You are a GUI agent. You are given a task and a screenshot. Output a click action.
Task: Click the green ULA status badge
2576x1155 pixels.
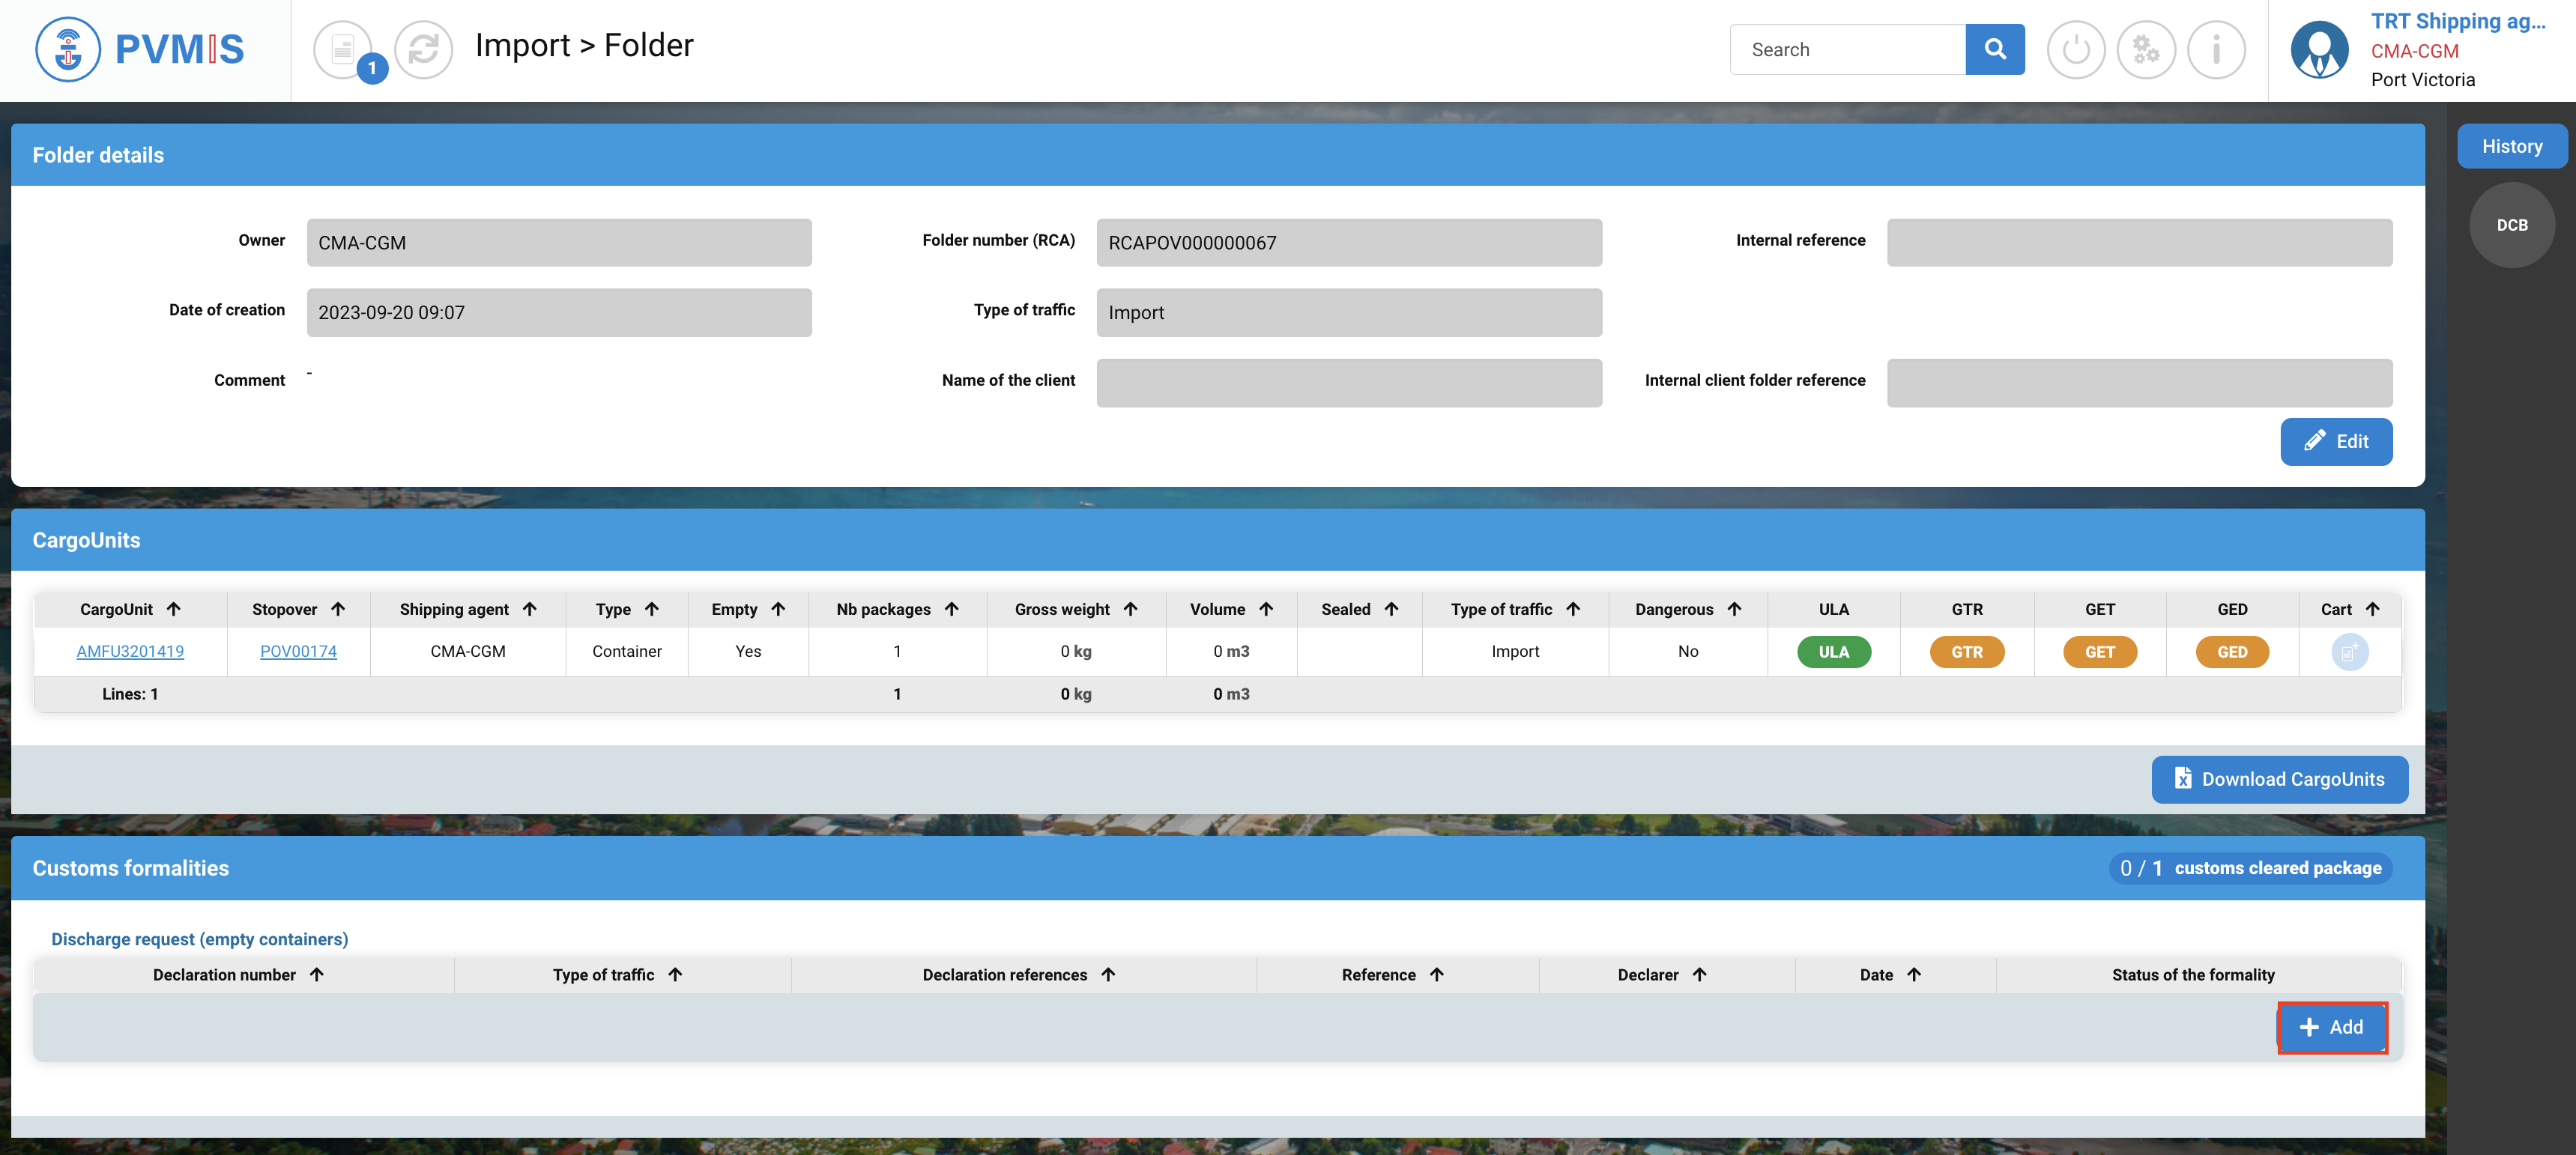[x=1833, y=652]
